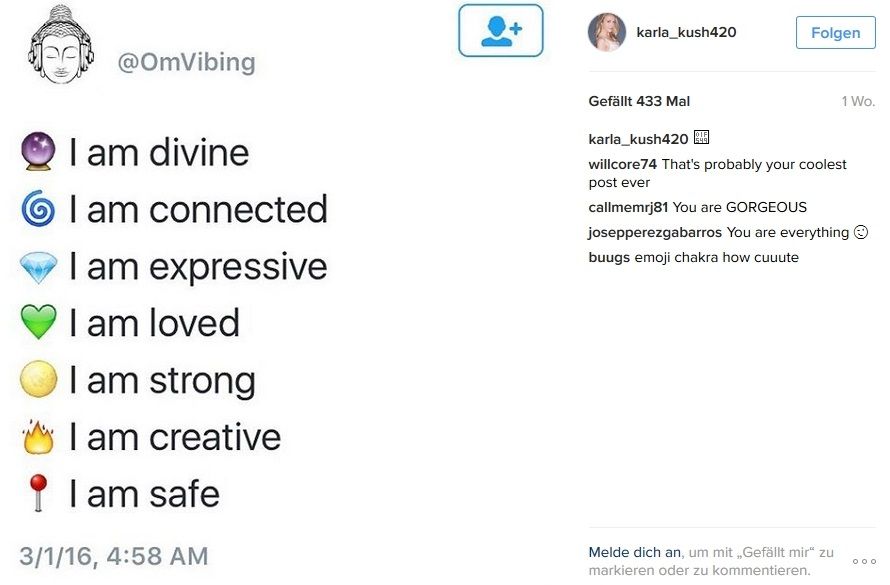Open the three-dots more options menu
This screenshot has height=585, width=890.
tap(864, 562)
